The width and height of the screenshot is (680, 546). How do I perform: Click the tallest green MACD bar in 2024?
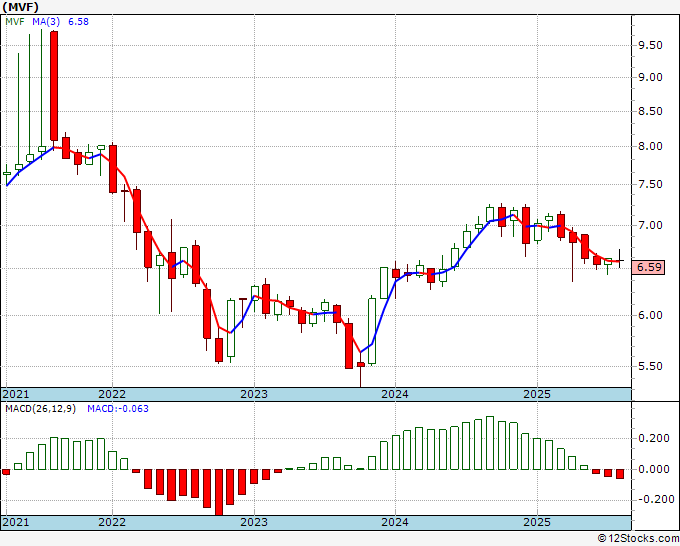[490, 443]
